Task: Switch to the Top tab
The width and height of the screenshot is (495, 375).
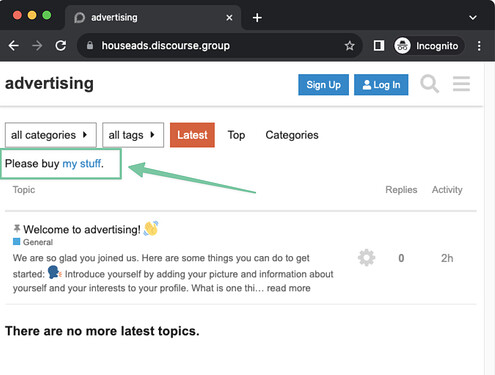Action: tap(236, 135)
